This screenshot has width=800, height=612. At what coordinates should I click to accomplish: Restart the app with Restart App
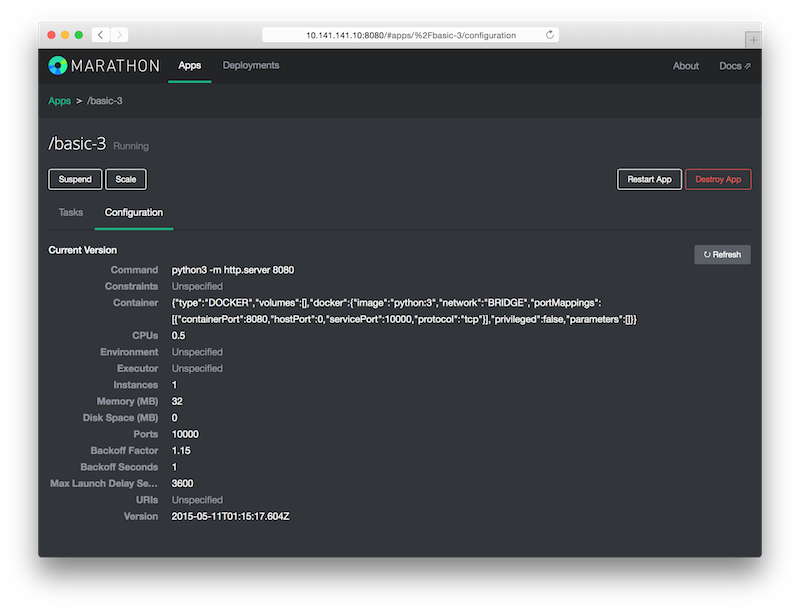click(649, 179)
